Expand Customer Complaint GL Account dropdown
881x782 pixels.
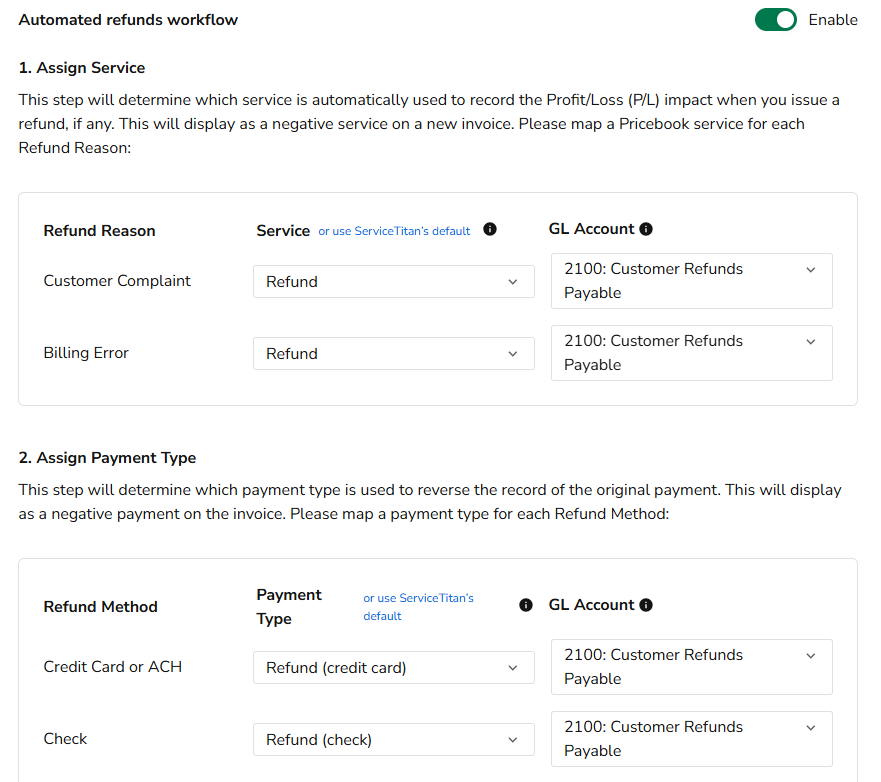coord(691,281)
